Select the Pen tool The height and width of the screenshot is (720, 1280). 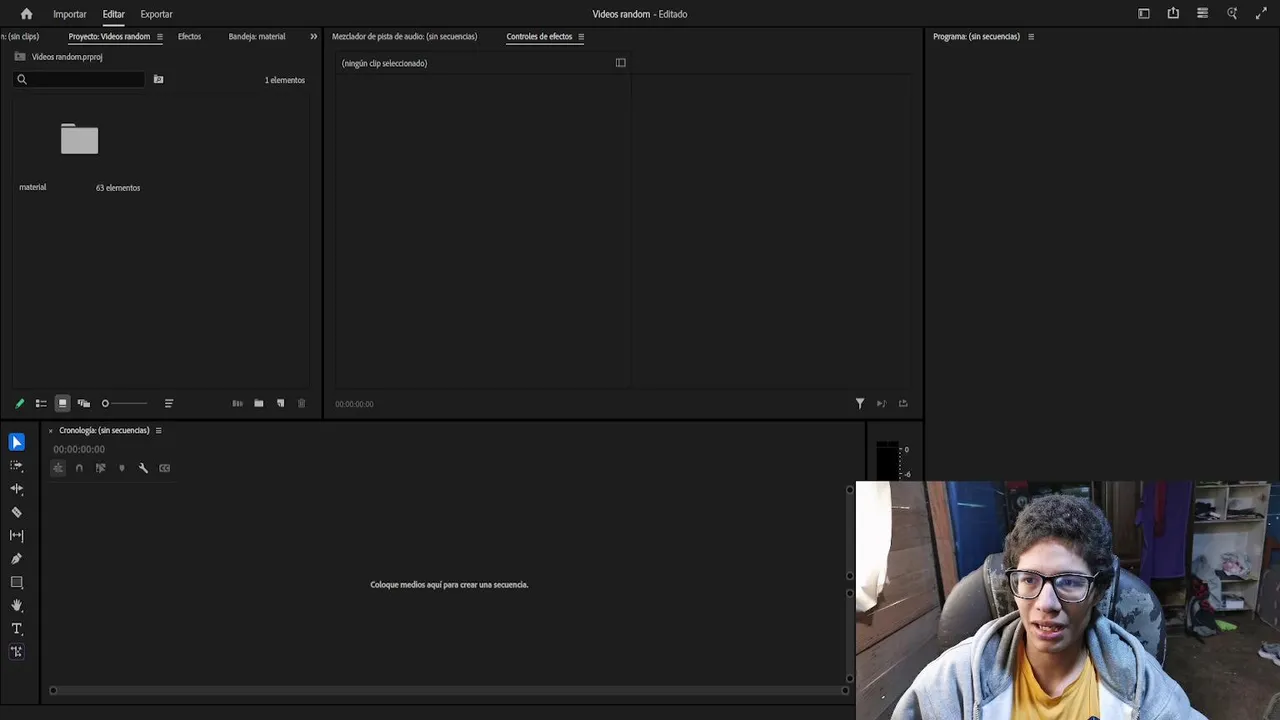[16, 559]
